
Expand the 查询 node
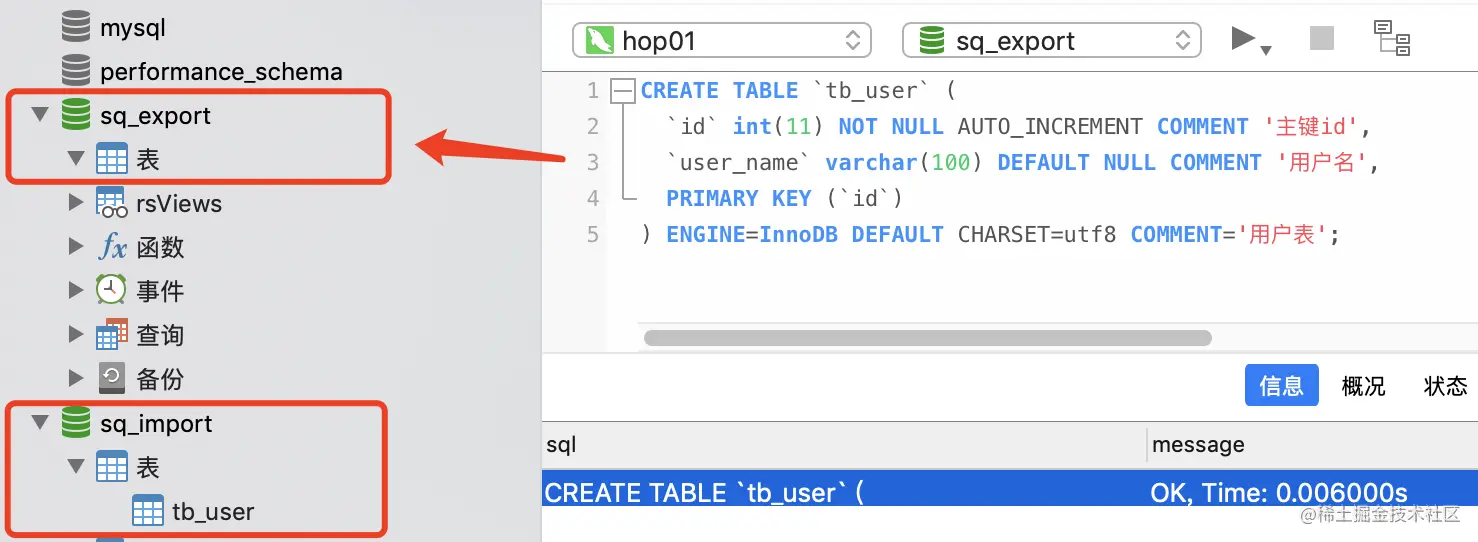(x=76, y=335)
